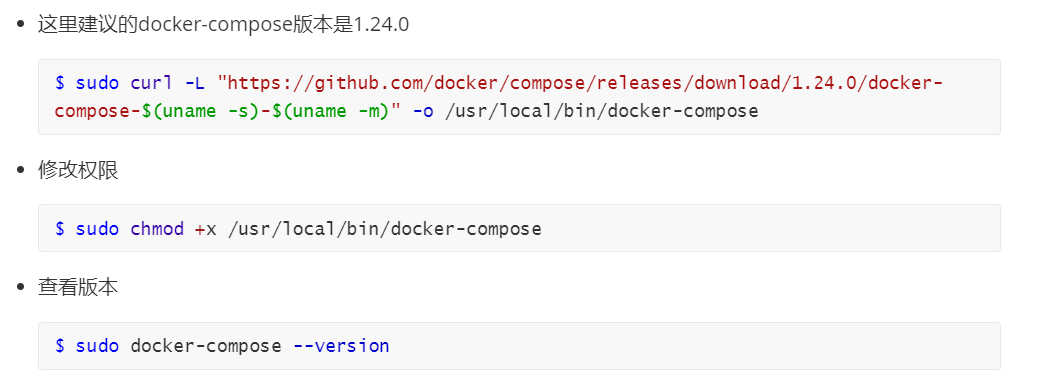This screenshot has width=1038, height=384.
Task: Click 'sudo' in the version command block
Action: [x=97, y=346]
